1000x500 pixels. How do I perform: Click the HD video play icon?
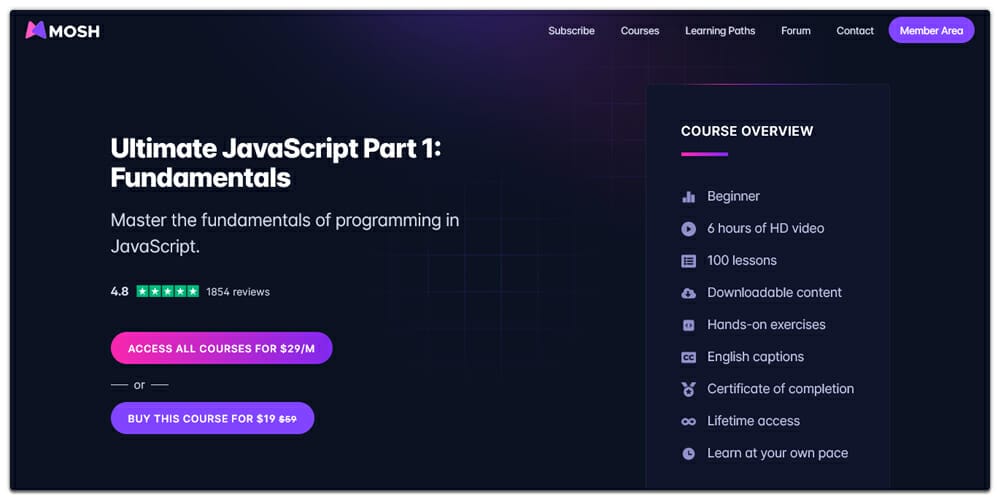pyautogui.click(x=688, y=228)
